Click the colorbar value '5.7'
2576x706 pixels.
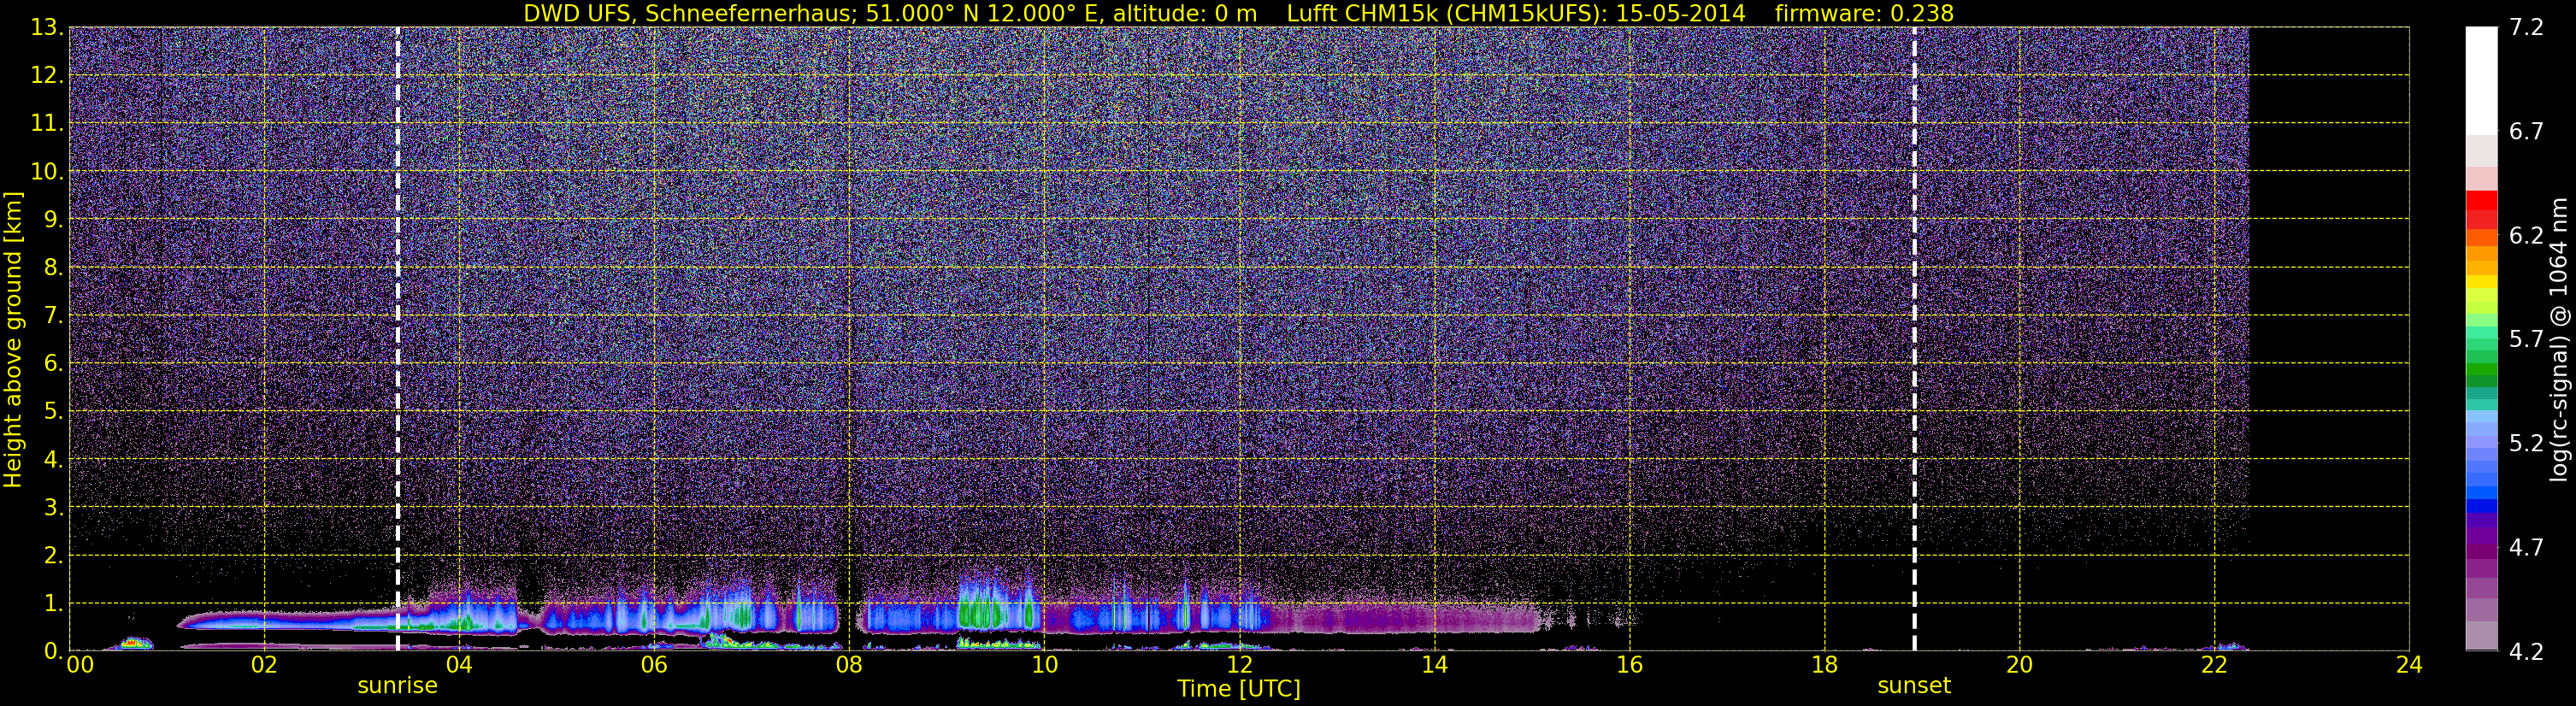pyautogui.click(x=2526, y=339)
